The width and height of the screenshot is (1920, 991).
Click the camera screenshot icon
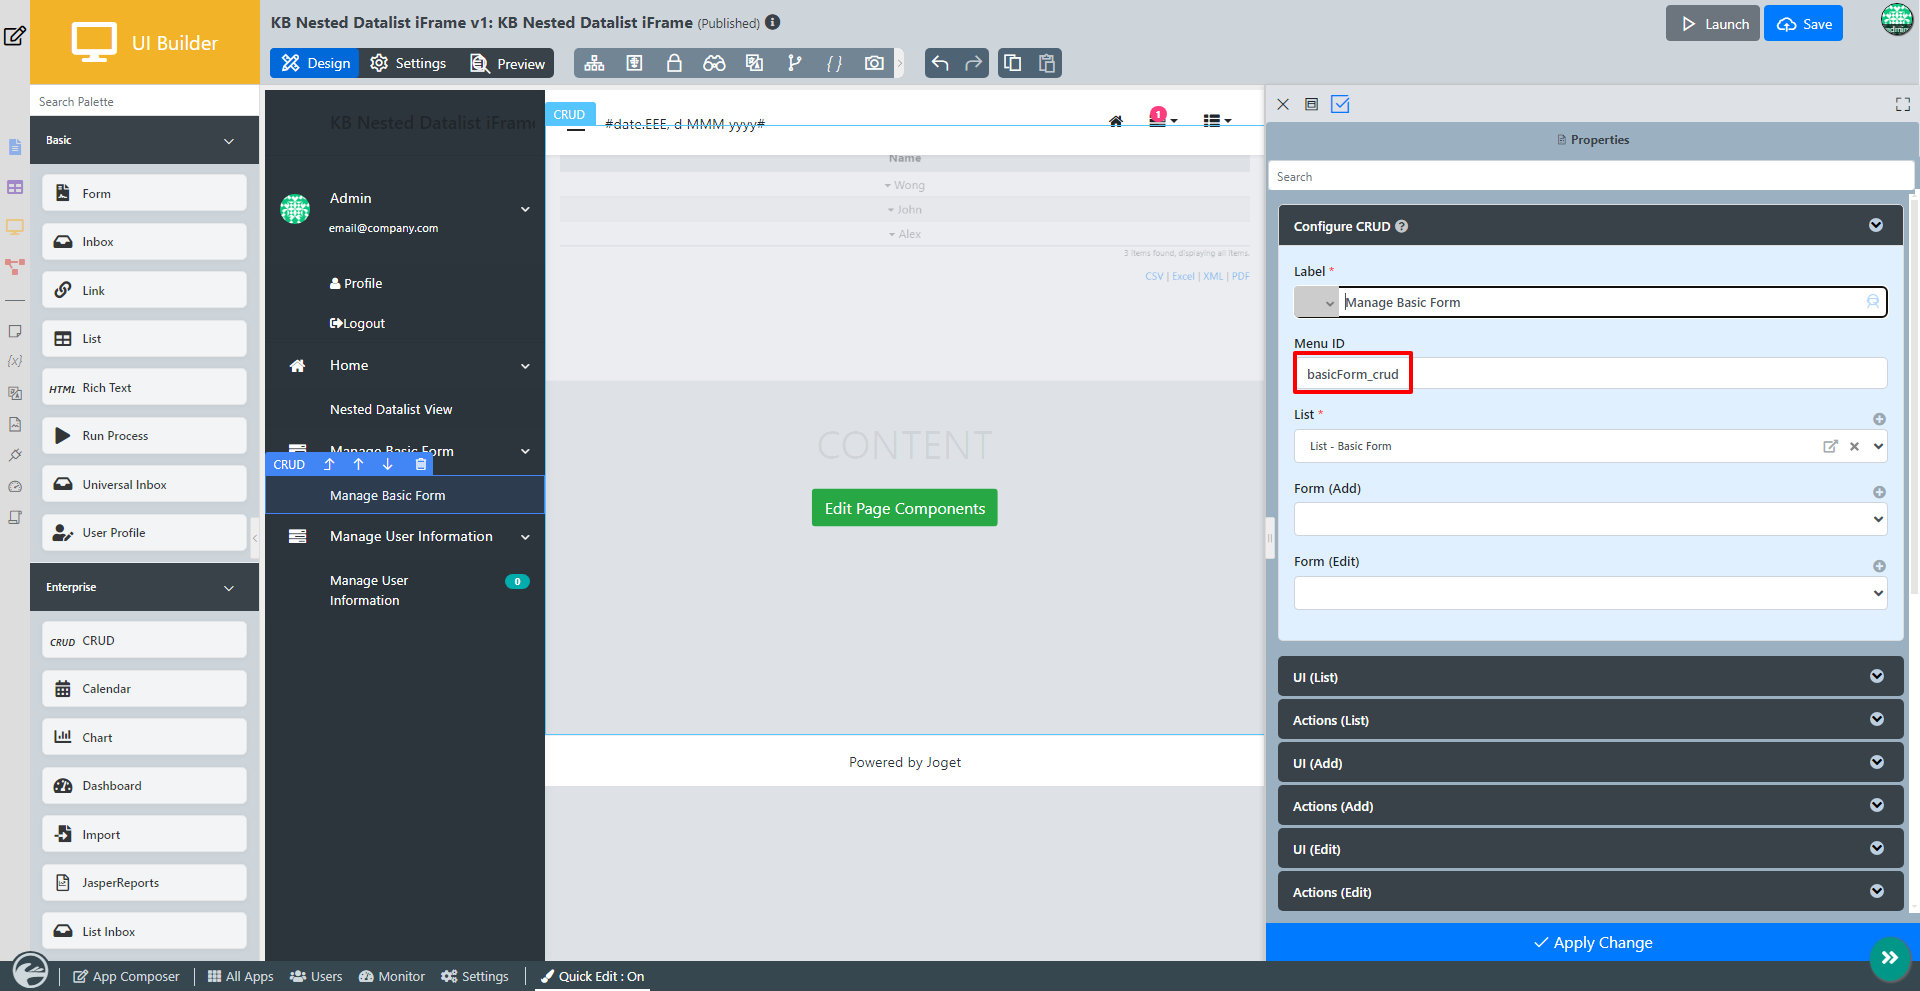(x=874, y=63)
